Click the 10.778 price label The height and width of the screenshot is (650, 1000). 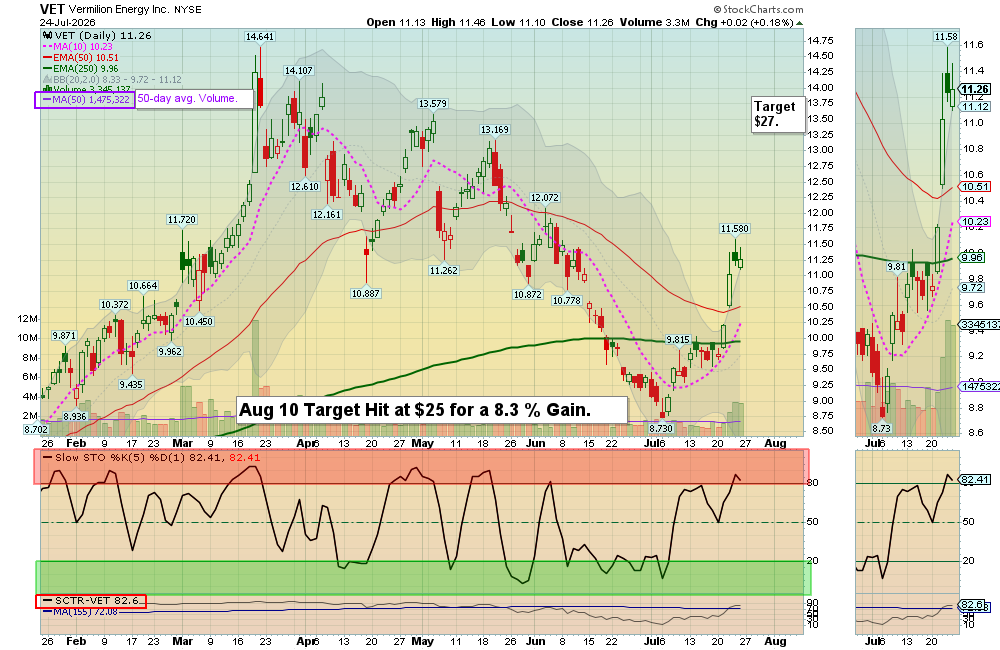566,300
